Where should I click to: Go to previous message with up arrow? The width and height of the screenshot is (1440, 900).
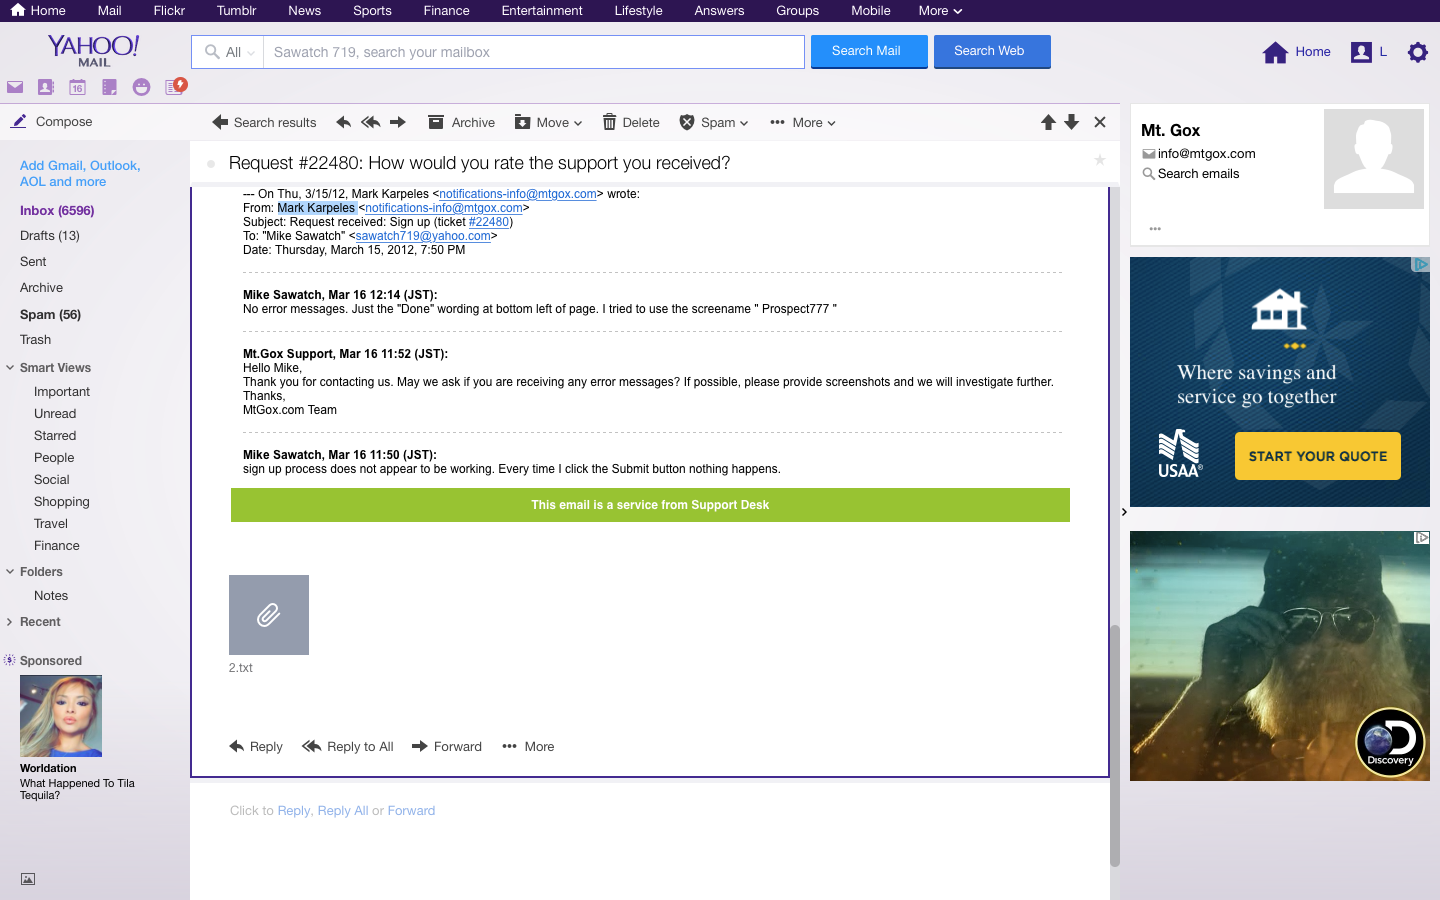(1048, 122)
